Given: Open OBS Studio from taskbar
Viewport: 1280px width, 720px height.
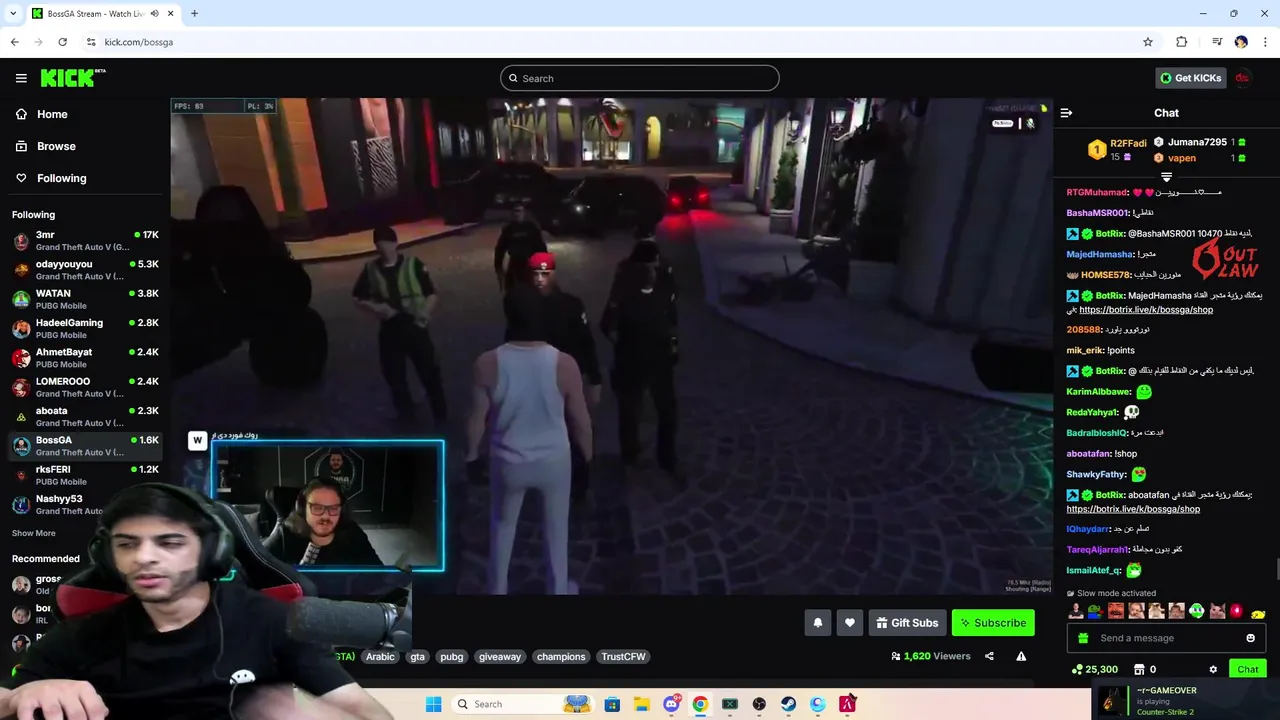Looking at the screenshot, I should point(759,704).
